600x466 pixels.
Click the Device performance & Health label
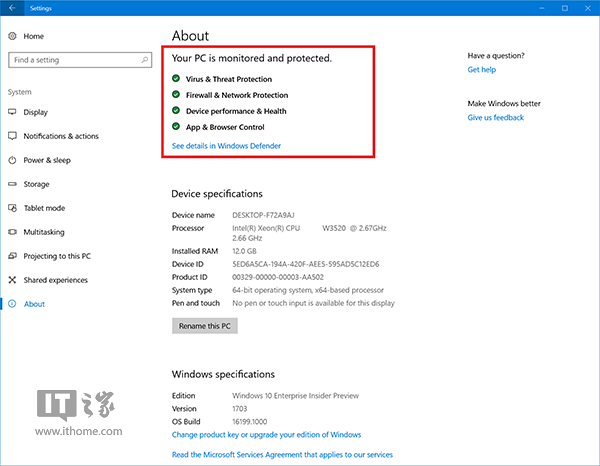[x=236, y=111]
